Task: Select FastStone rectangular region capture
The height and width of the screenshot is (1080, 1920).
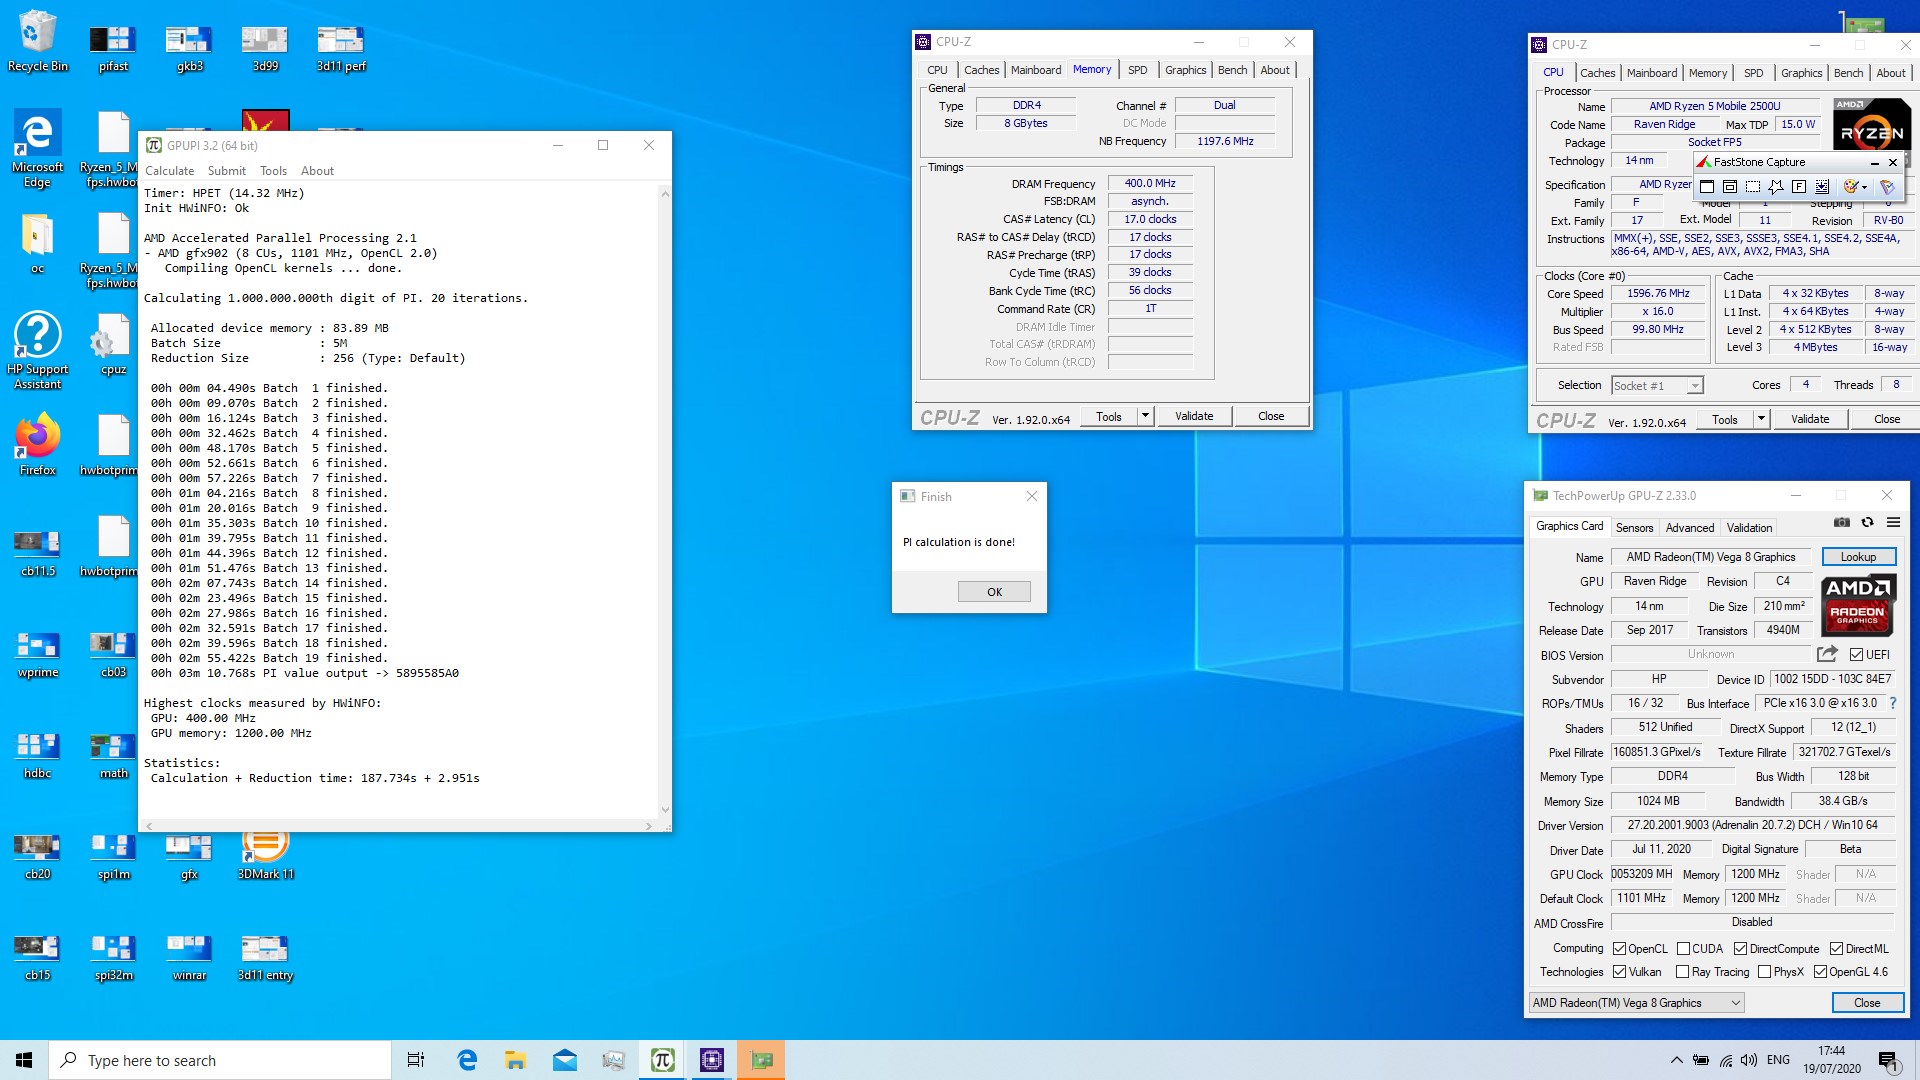Action: (1753, 187)
